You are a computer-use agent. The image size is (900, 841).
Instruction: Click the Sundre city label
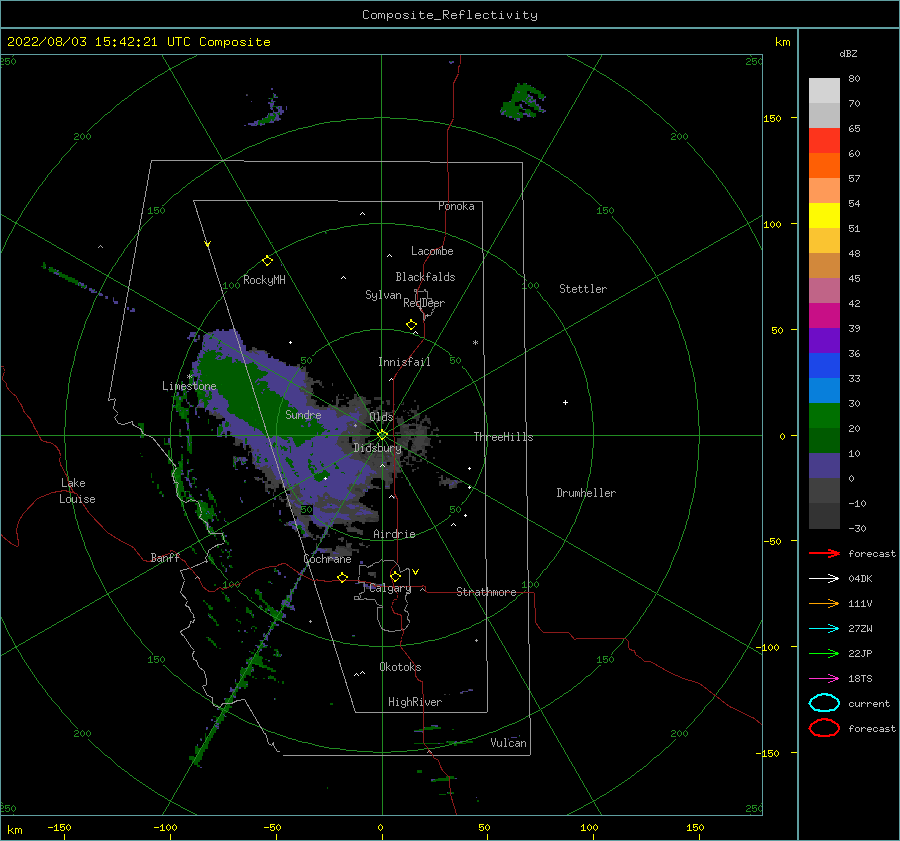tap(304, 414)
